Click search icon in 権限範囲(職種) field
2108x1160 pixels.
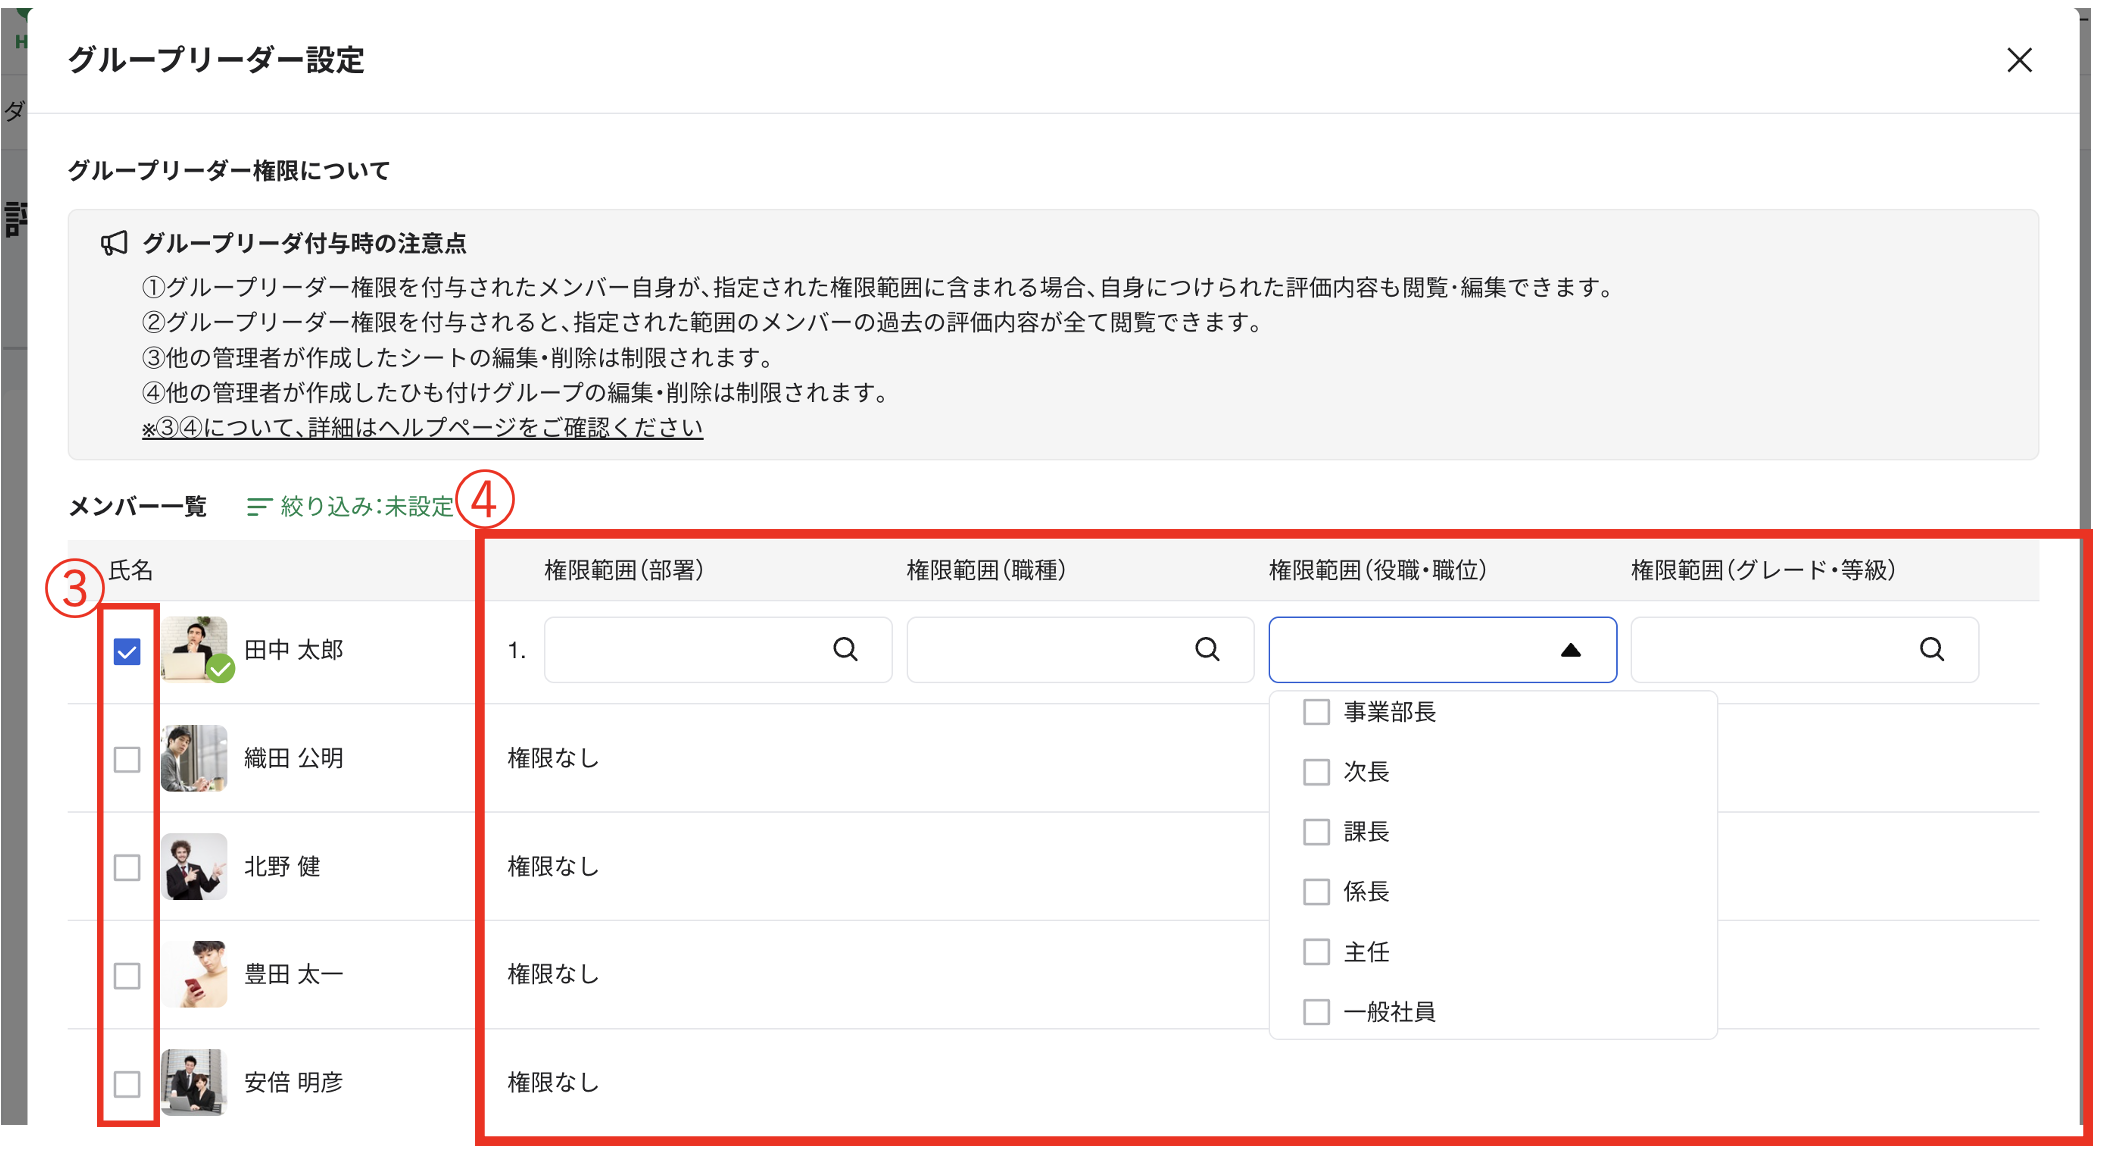pyautogui.click(x=1207, y=650)
